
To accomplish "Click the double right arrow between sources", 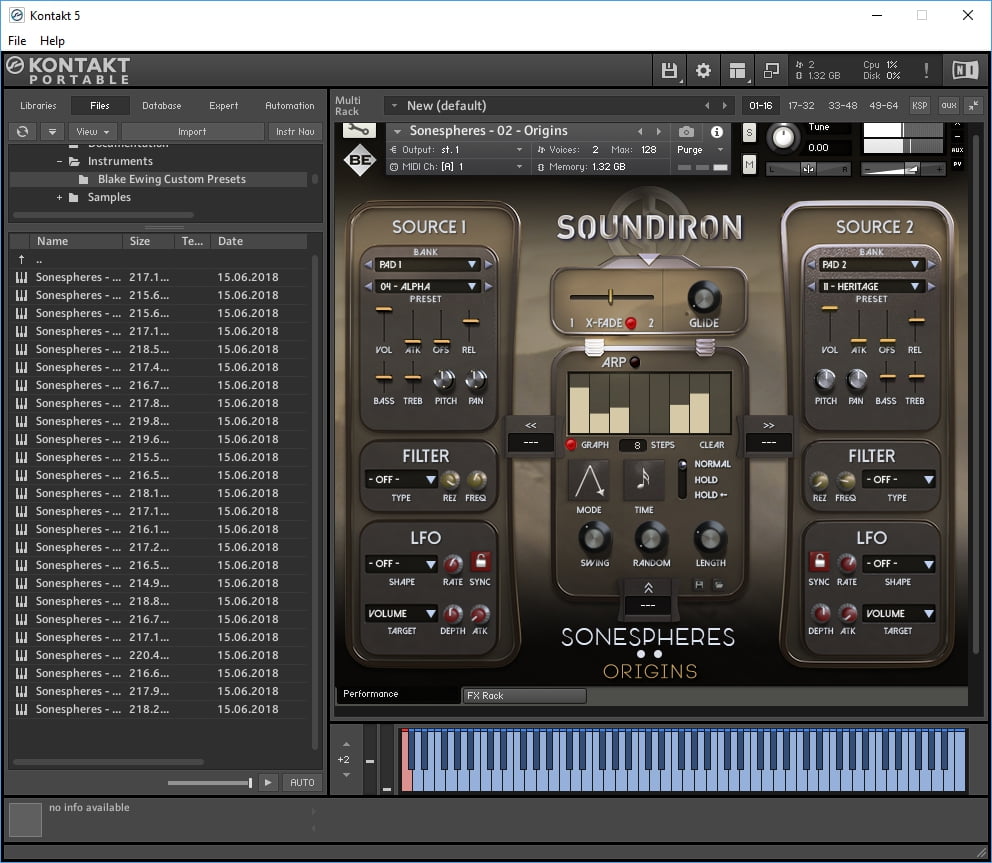I will [769, 425].
